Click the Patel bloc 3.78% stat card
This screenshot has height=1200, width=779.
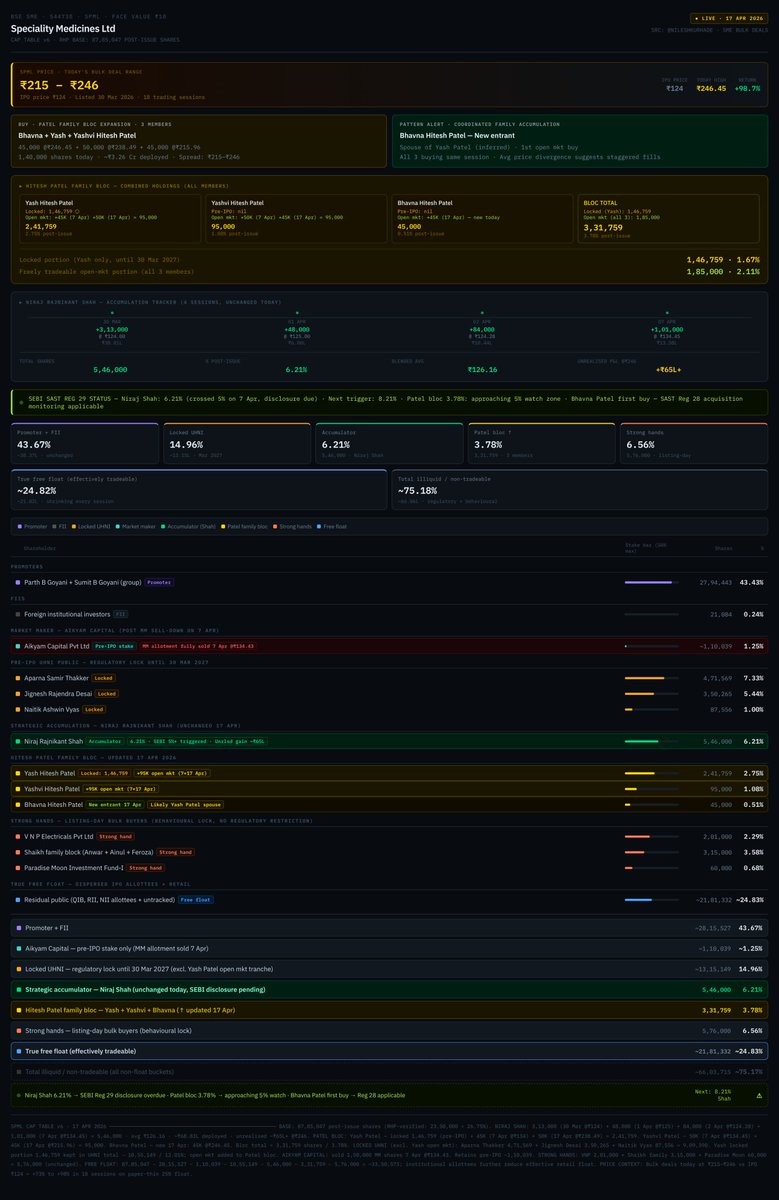click(540, 443)
